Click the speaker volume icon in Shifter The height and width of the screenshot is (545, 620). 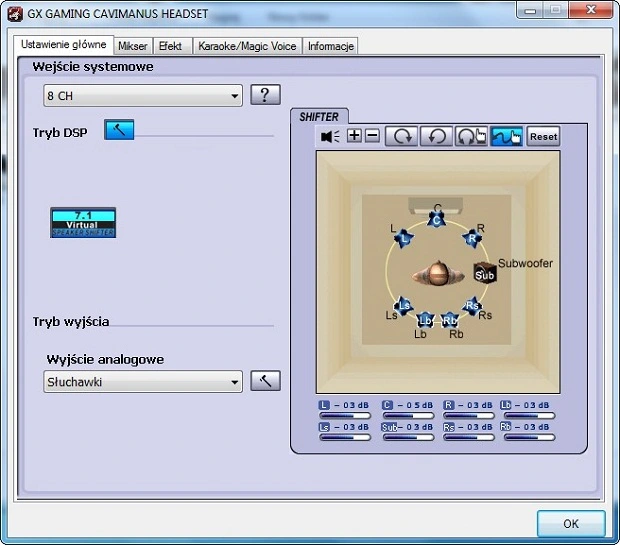click(x=330, y=136)
